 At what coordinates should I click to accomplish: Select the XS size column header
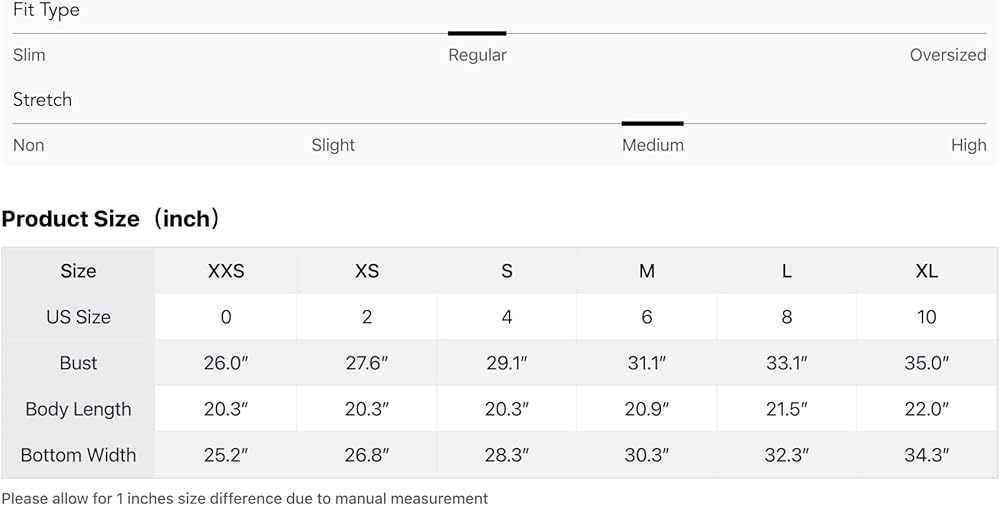(x=367, y=271)
